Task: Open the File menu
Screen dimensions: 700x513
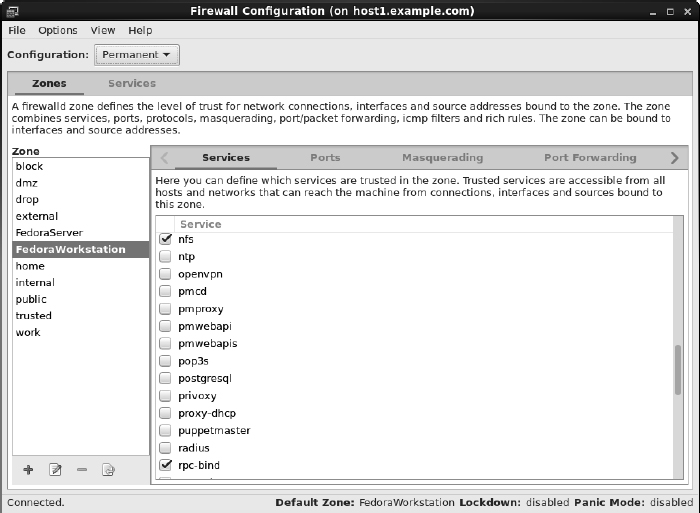Action: click(x=17, y=30)
